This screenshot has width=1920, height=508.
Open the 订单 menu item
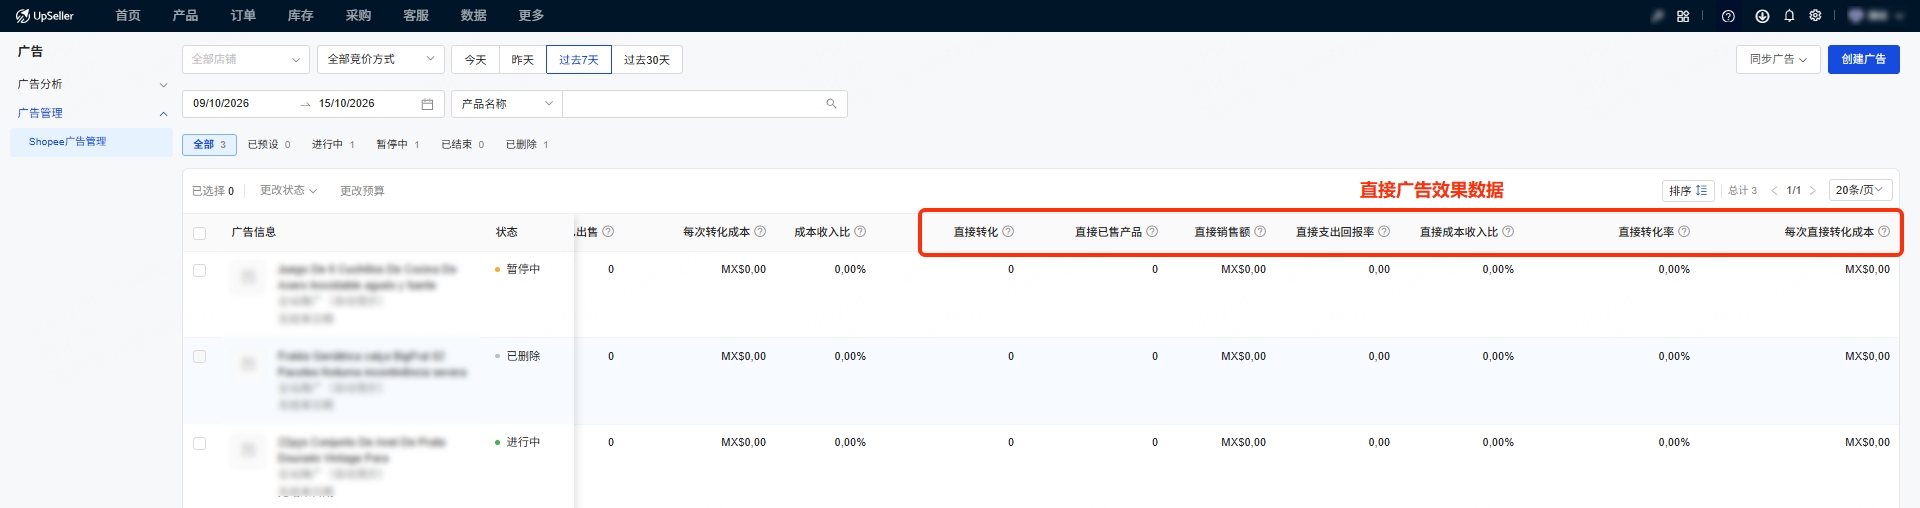(x=243, y=16)
